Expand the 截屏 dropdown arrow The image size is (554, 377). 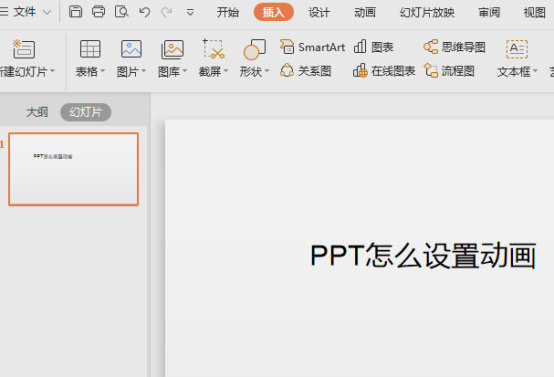coord(226,71)
